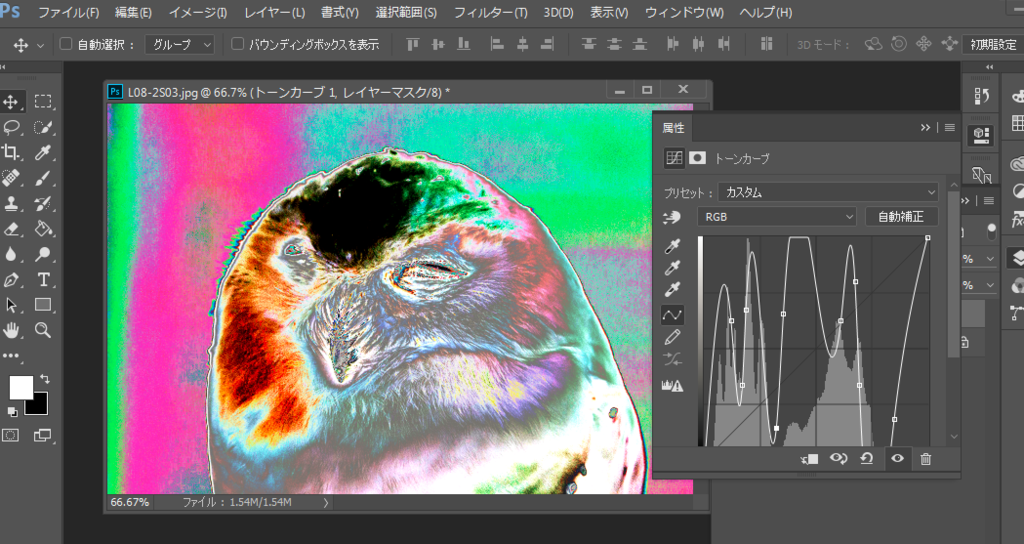Change screen mode from toolbox

(42, 435)
